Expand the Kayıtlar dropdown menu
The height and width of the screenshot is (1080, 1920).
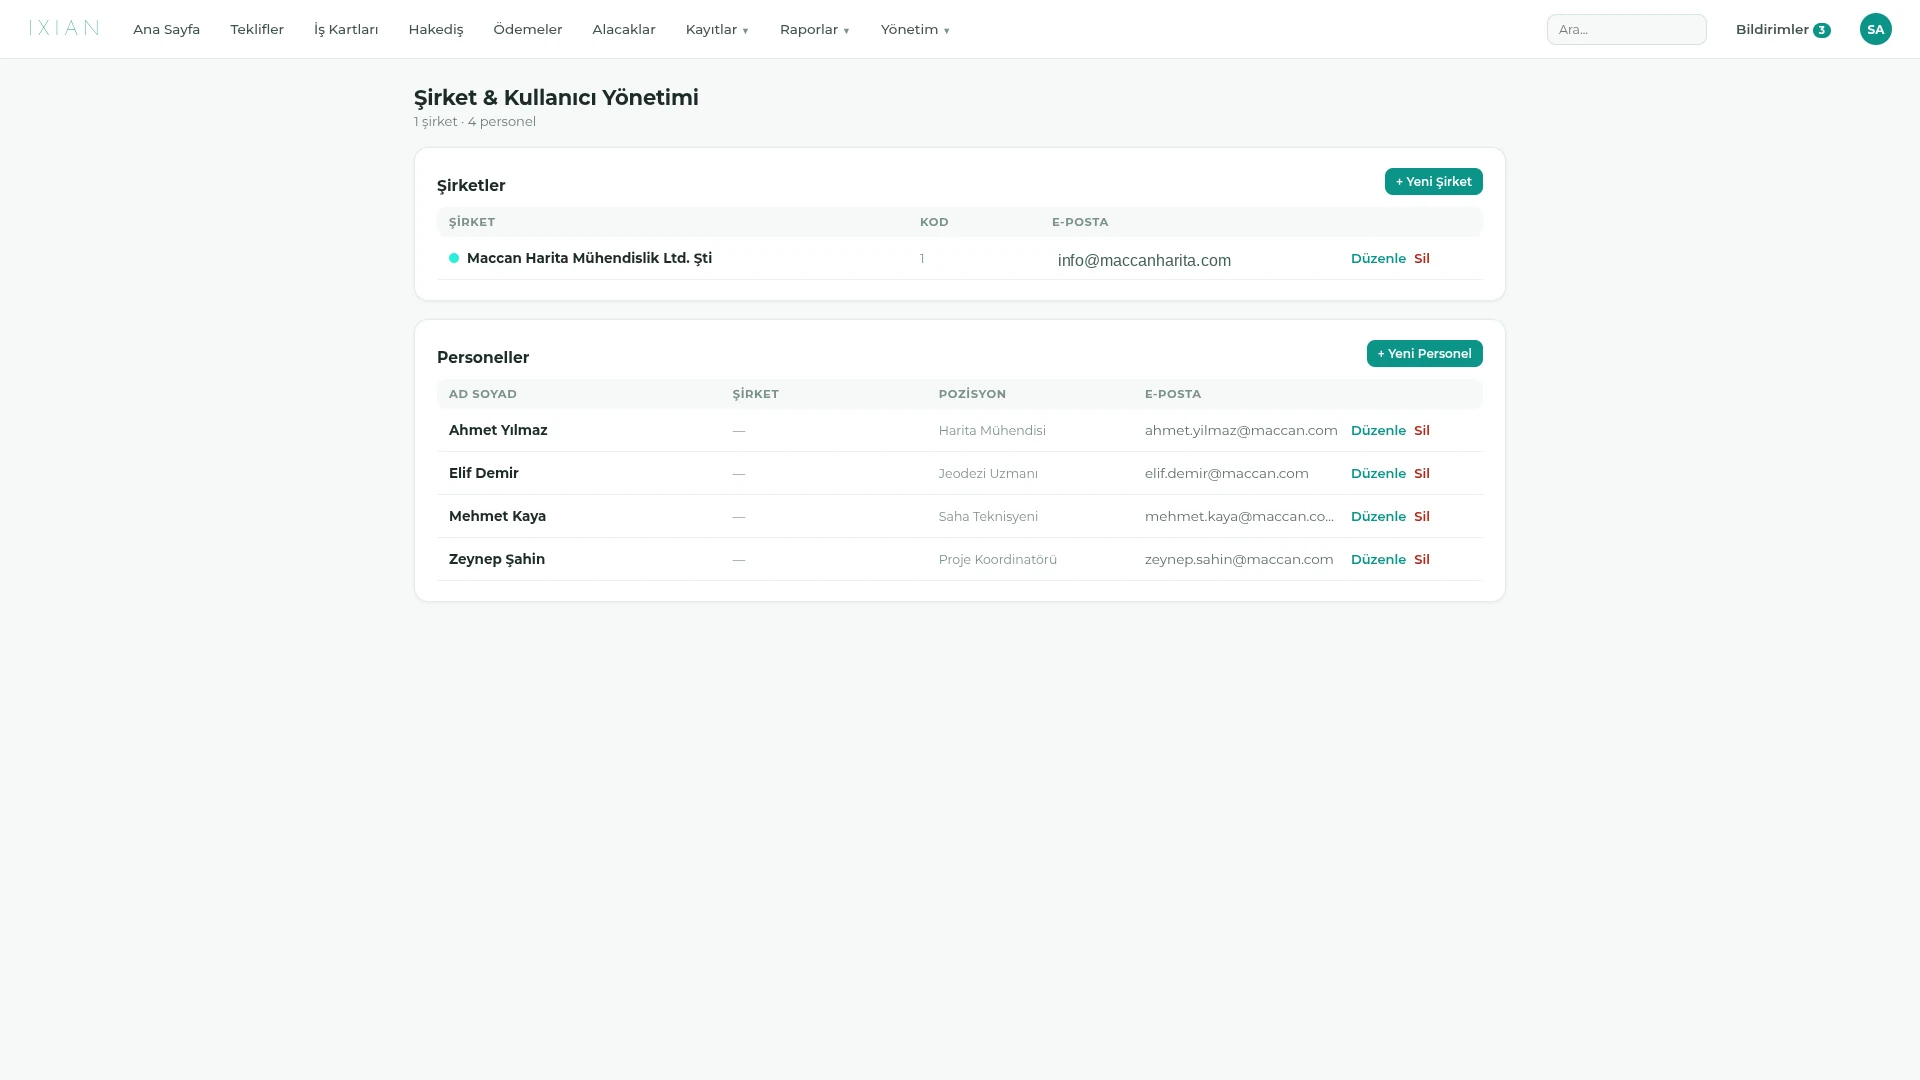pos(717,29)
